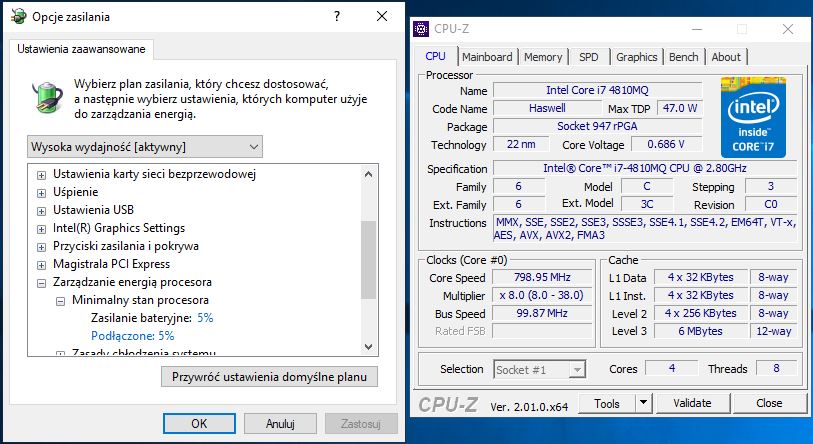
Task: Click the i7-4810MQ CPU @ 2.80GHz specification field
Action: [645, 168]
